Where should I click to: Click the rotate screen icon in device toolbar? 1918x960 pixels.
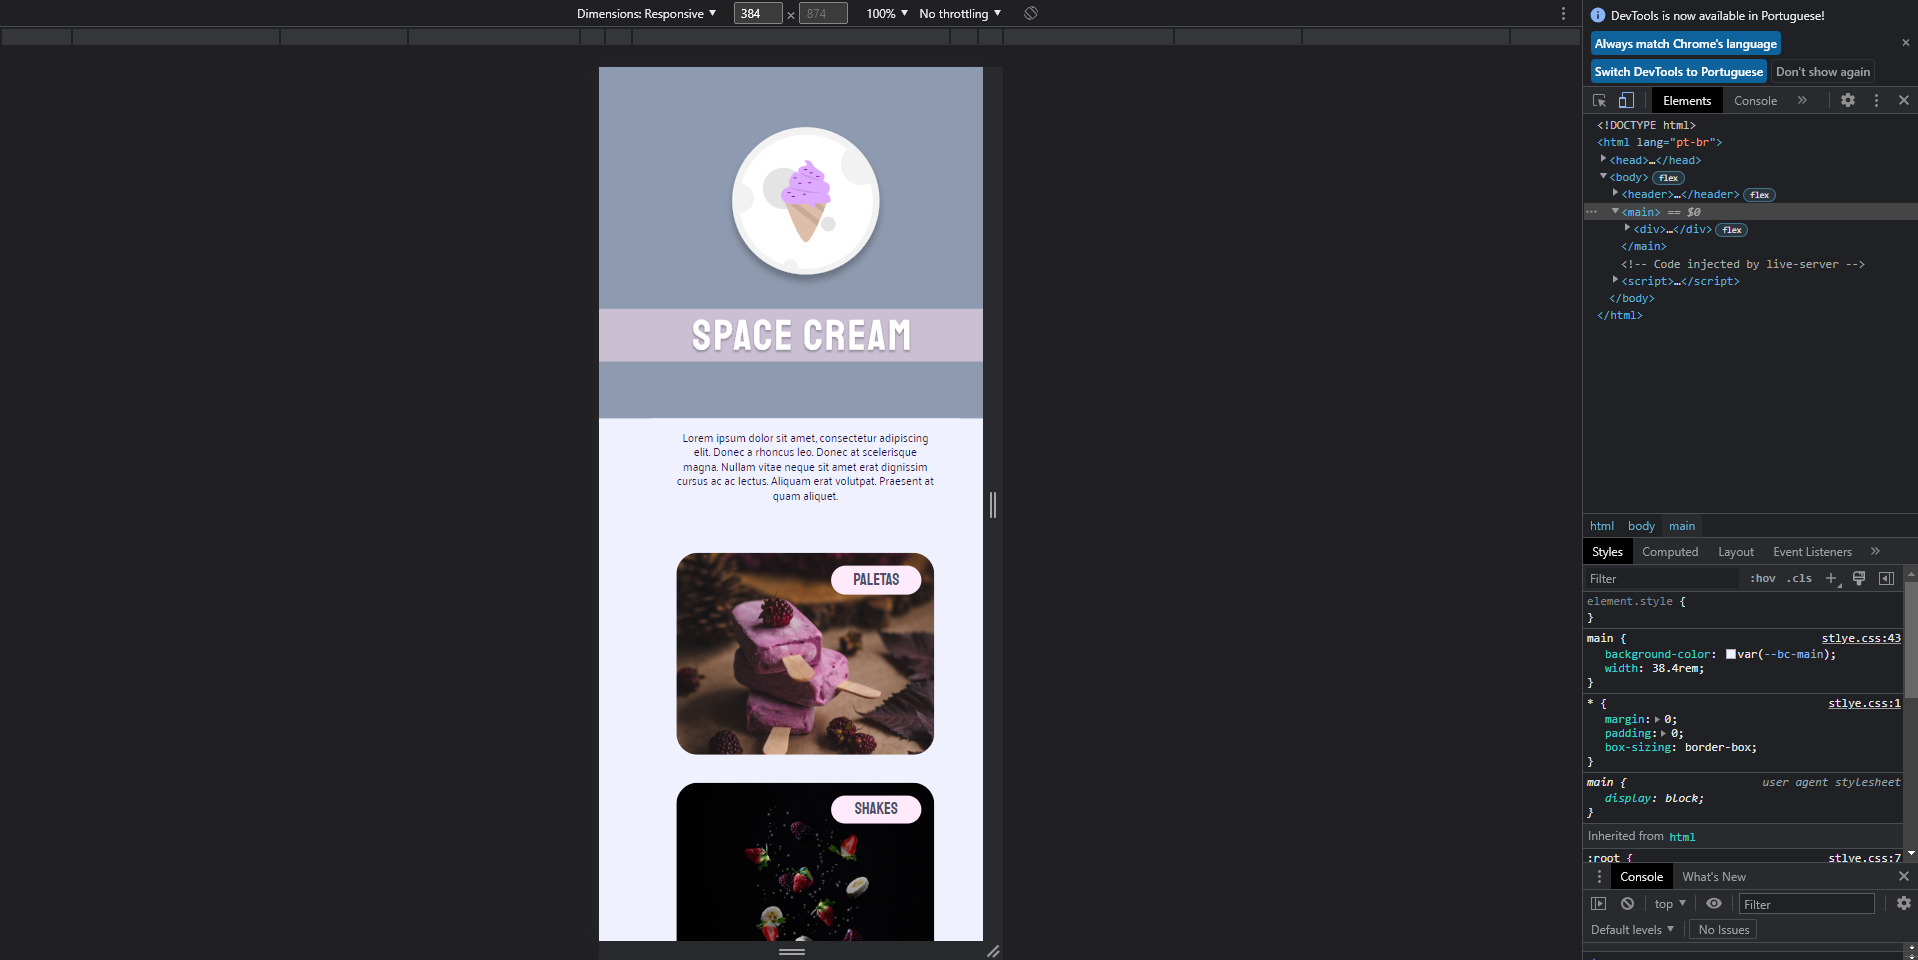1031,13
